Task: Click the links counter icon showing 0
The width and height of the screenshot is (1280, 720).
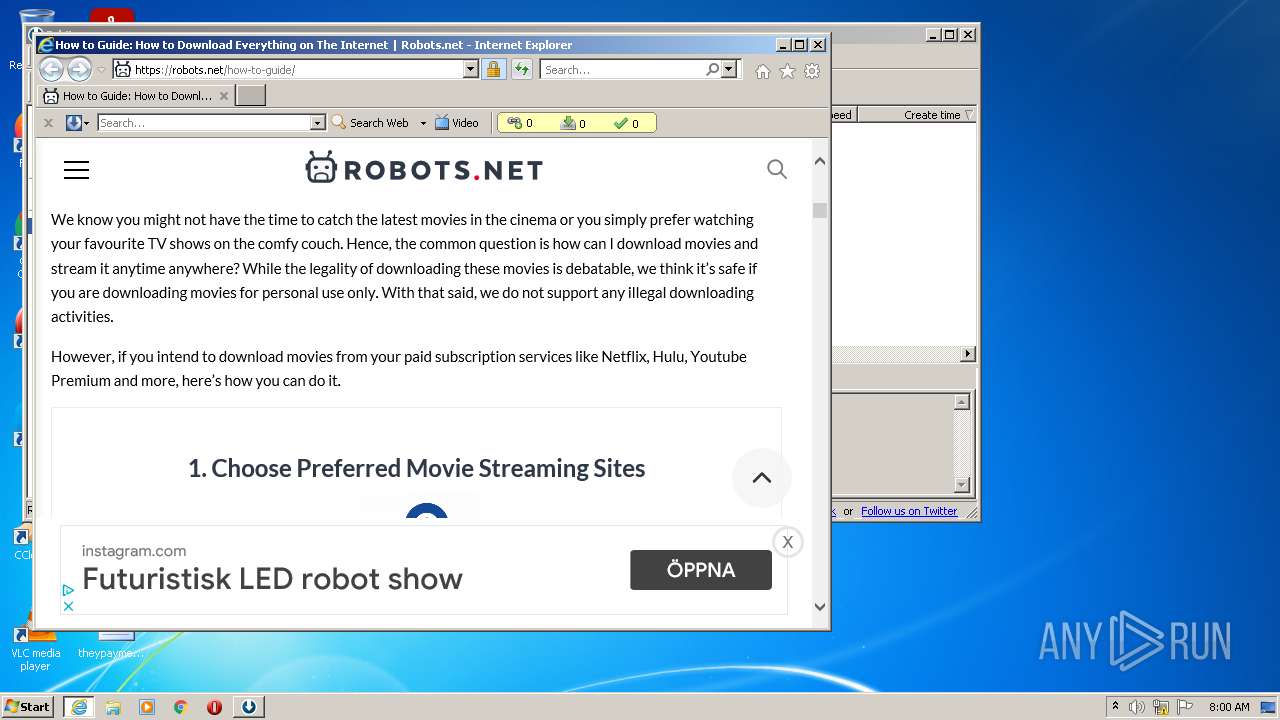Action: tap(520, 123)
